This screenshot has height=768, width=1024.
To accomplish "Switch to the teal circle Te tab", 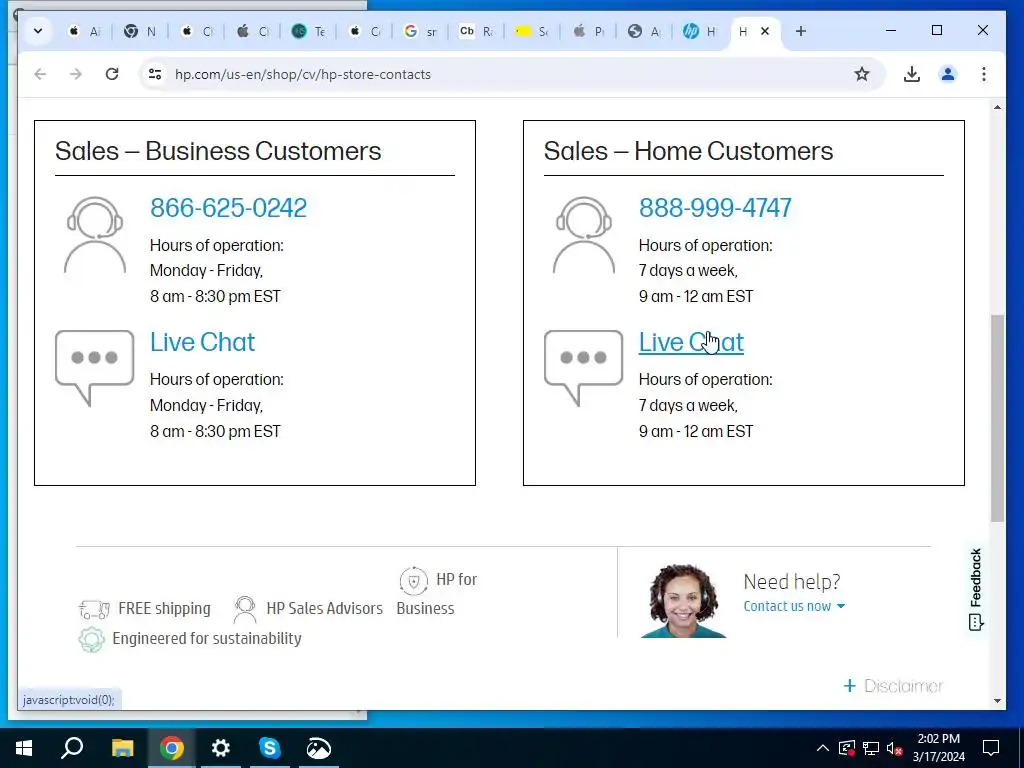I will tap(308, 31).
